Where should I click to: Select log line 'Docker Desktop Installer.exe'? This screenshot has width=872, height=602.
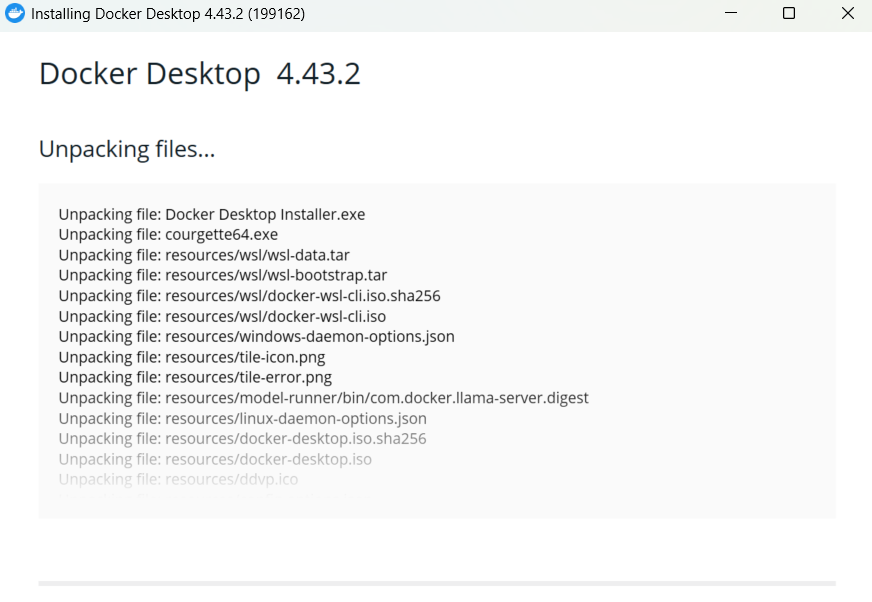click(x=212, y=214)
